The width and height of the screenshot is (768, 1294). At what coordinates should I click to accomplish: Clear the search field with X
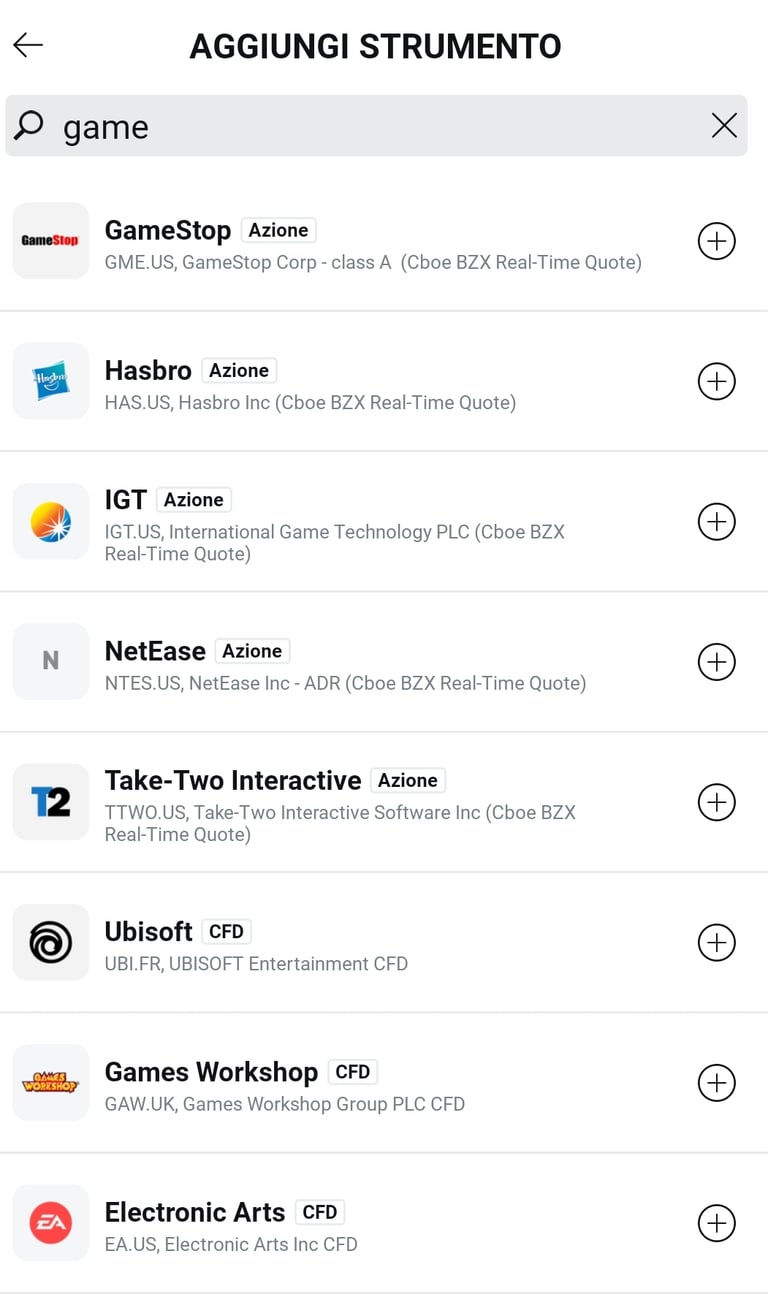click(x=724, y=126)
